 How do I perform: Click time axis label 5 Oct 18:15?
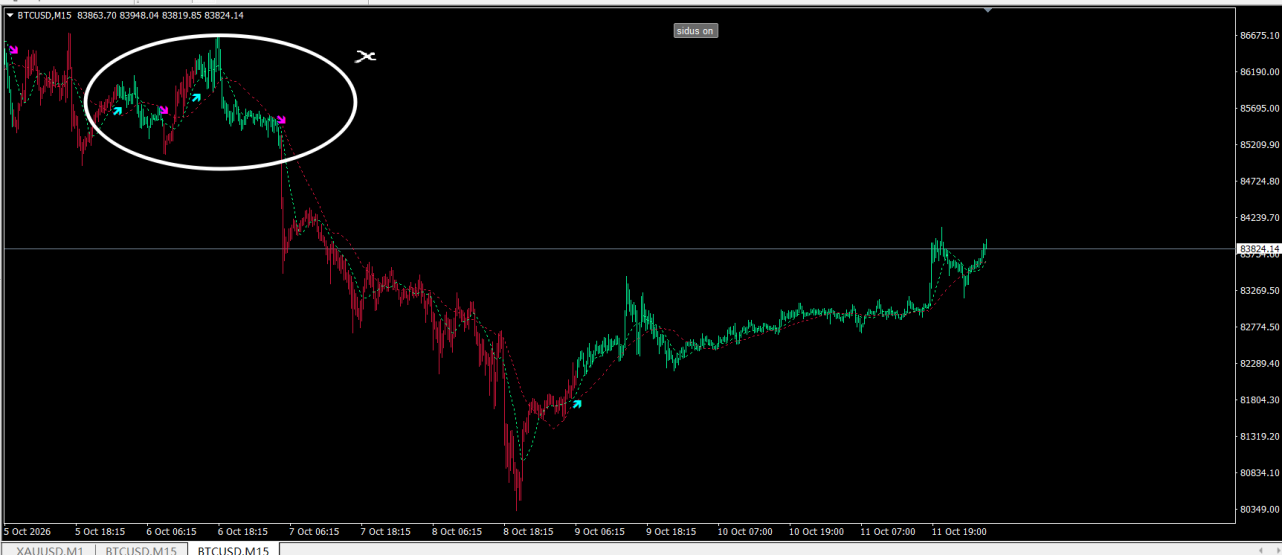tap(99, 531)
